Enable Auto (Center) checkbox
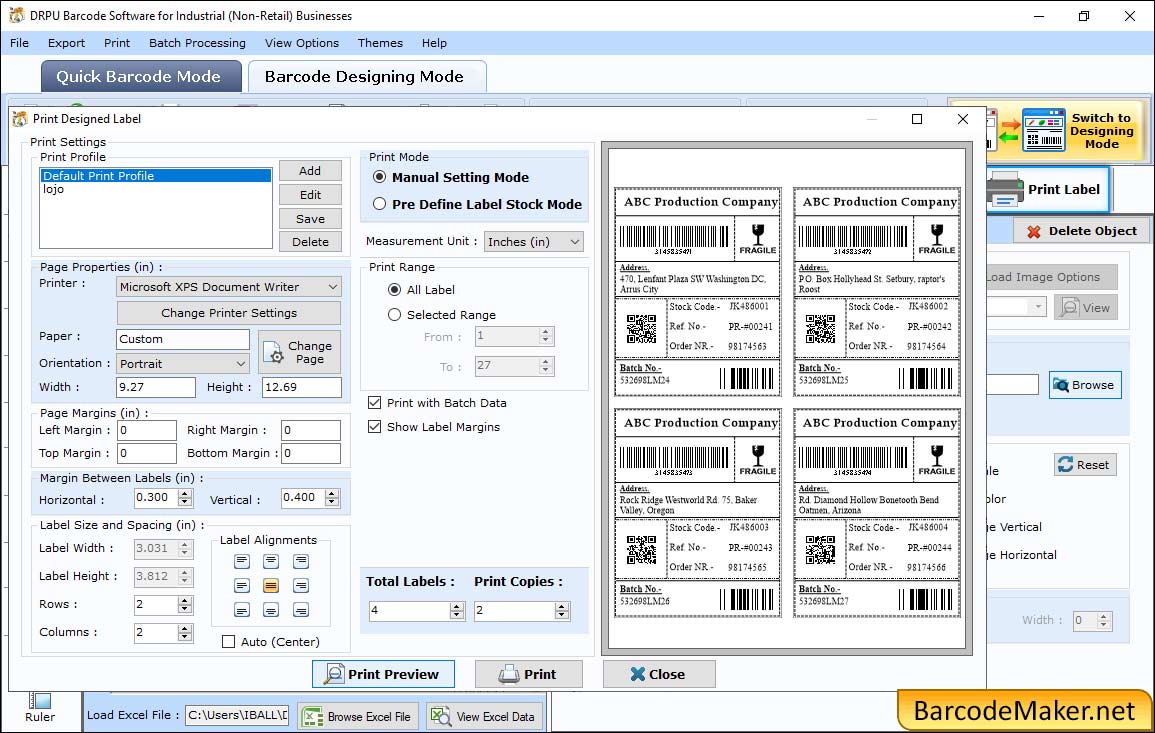Screen dimensions: 1155x733 pos(228,642)
